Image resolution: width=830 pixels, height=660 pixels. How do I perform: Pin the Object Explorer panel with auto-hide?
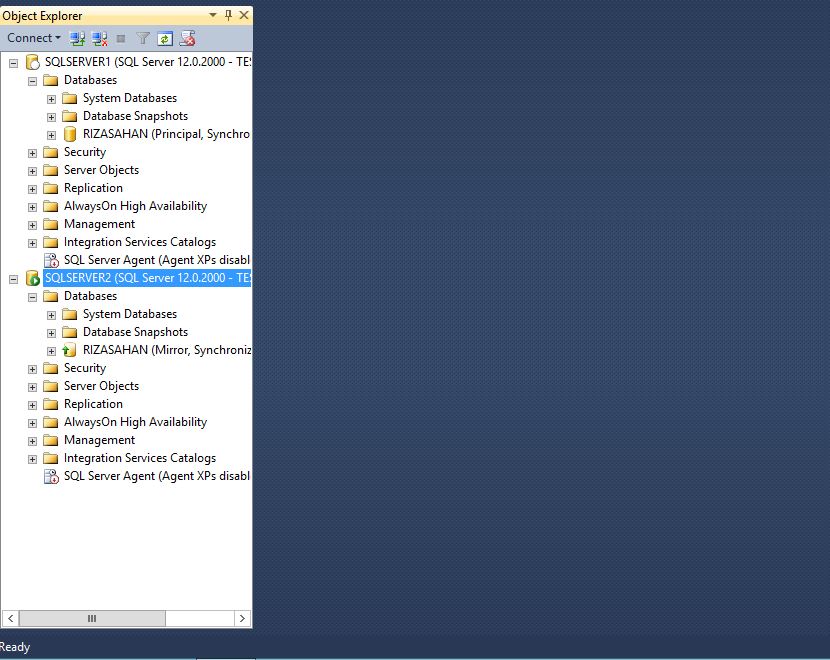[229, 15]
